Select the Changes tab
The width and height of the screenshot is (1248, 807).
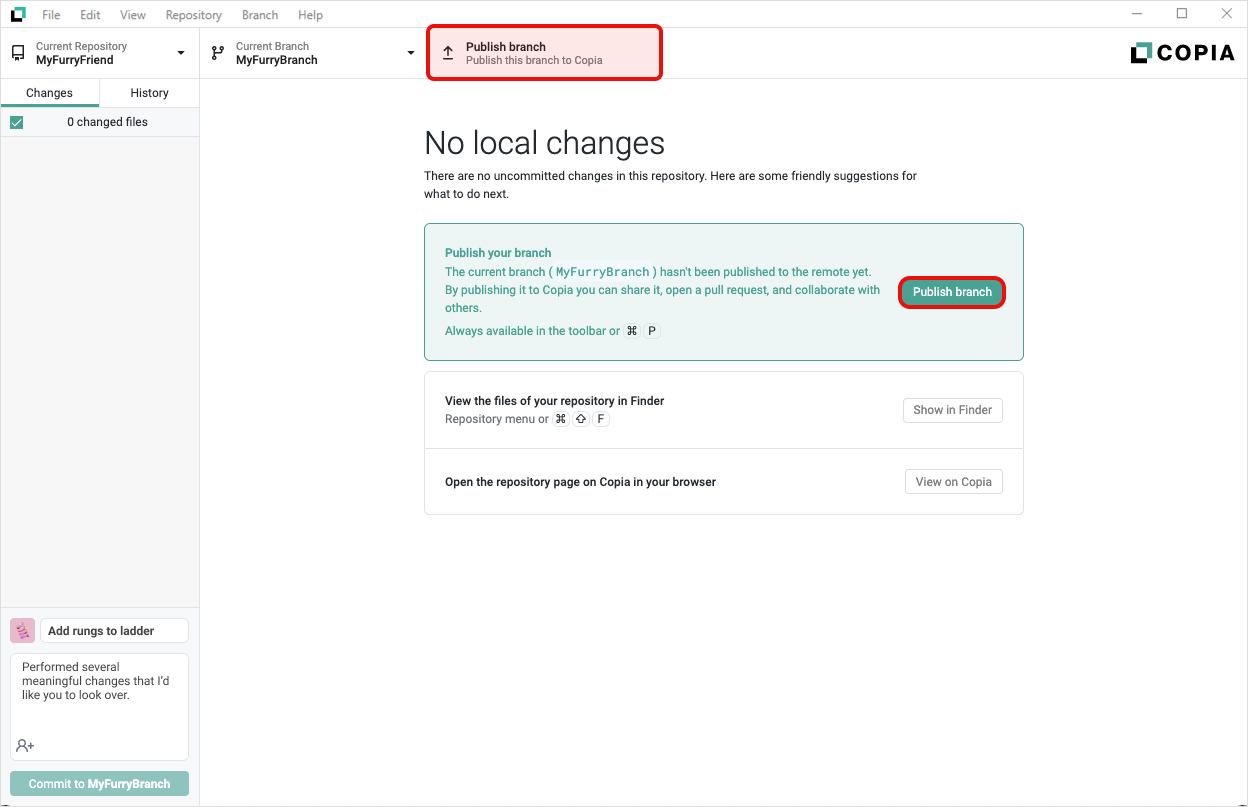(x=50, y=93)
